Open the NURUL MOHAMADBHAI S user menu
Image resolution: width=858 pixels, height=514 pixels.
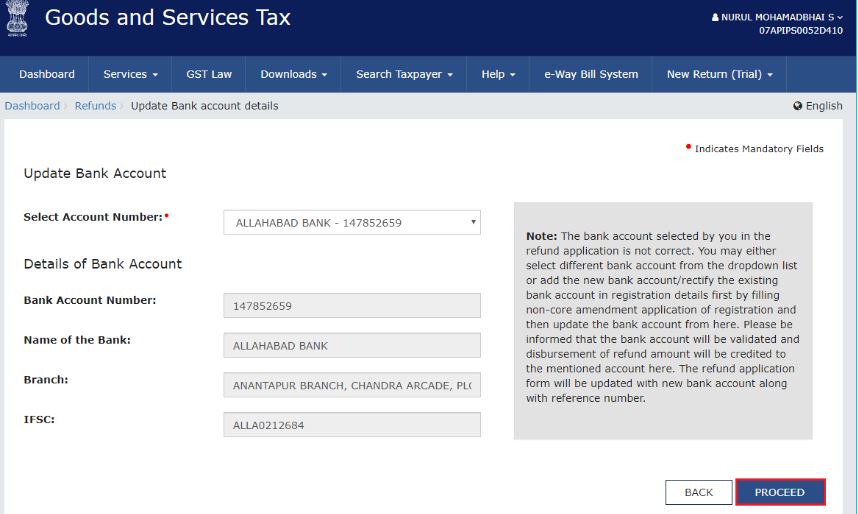[777, 17]
